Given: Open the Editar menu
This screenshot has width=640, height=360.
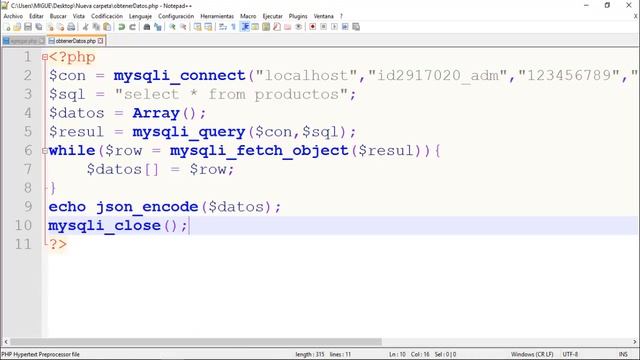Looking at the screenshot, I should pos(36,16).
